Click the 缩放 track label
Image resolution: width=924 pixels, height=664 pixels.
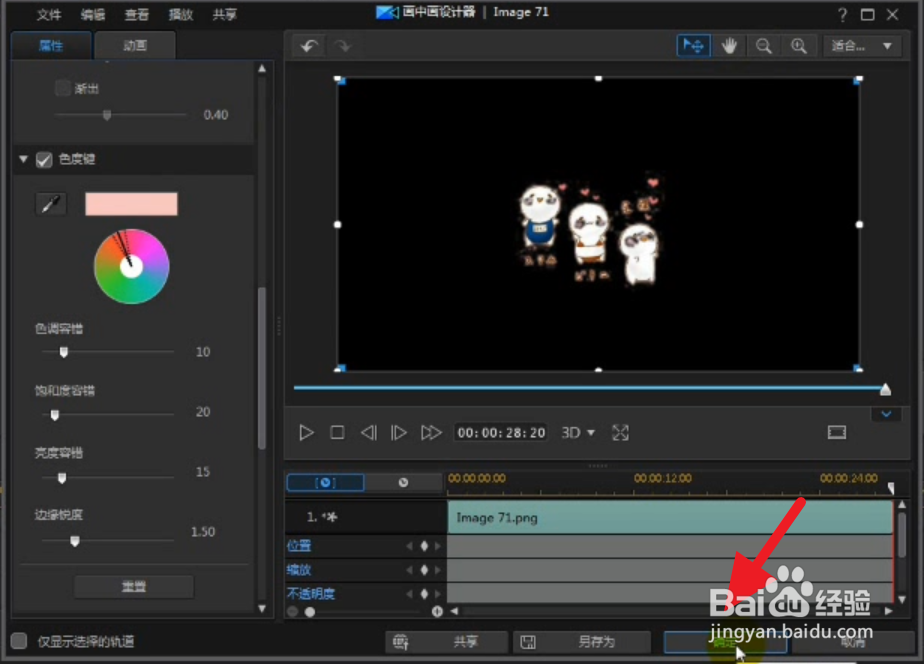pos(299,570)
